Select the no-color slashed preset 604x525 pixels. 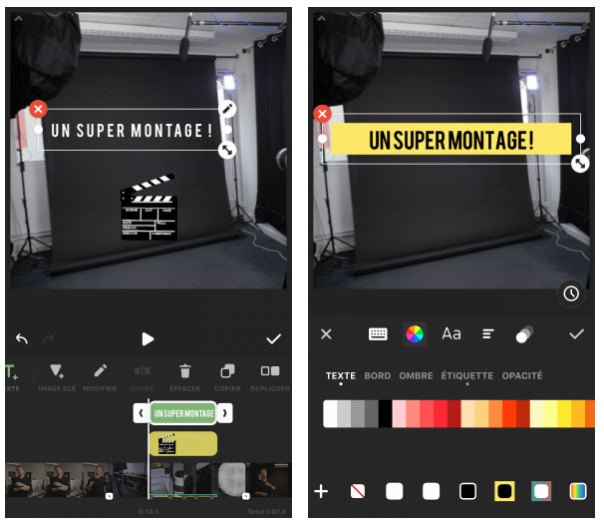[358, 491]
